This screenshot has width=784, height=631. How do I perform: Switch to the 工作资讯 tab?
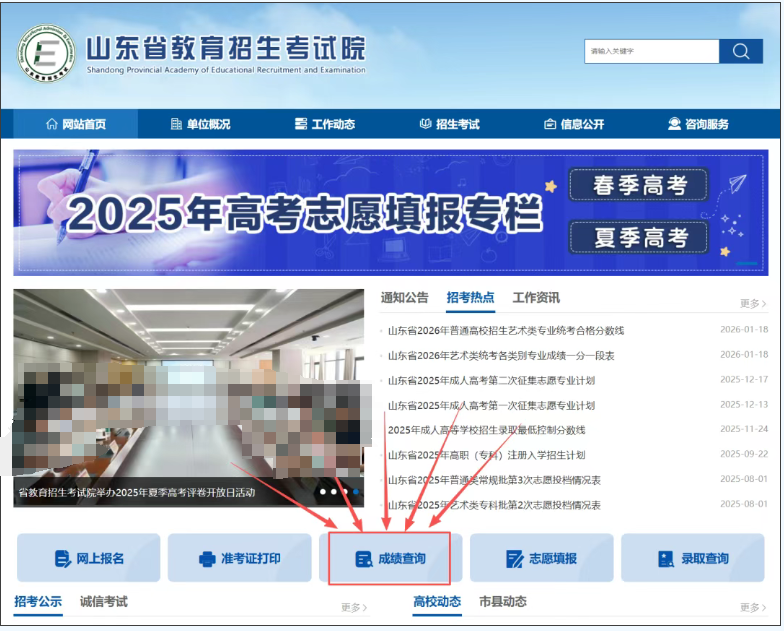[536, 298]
